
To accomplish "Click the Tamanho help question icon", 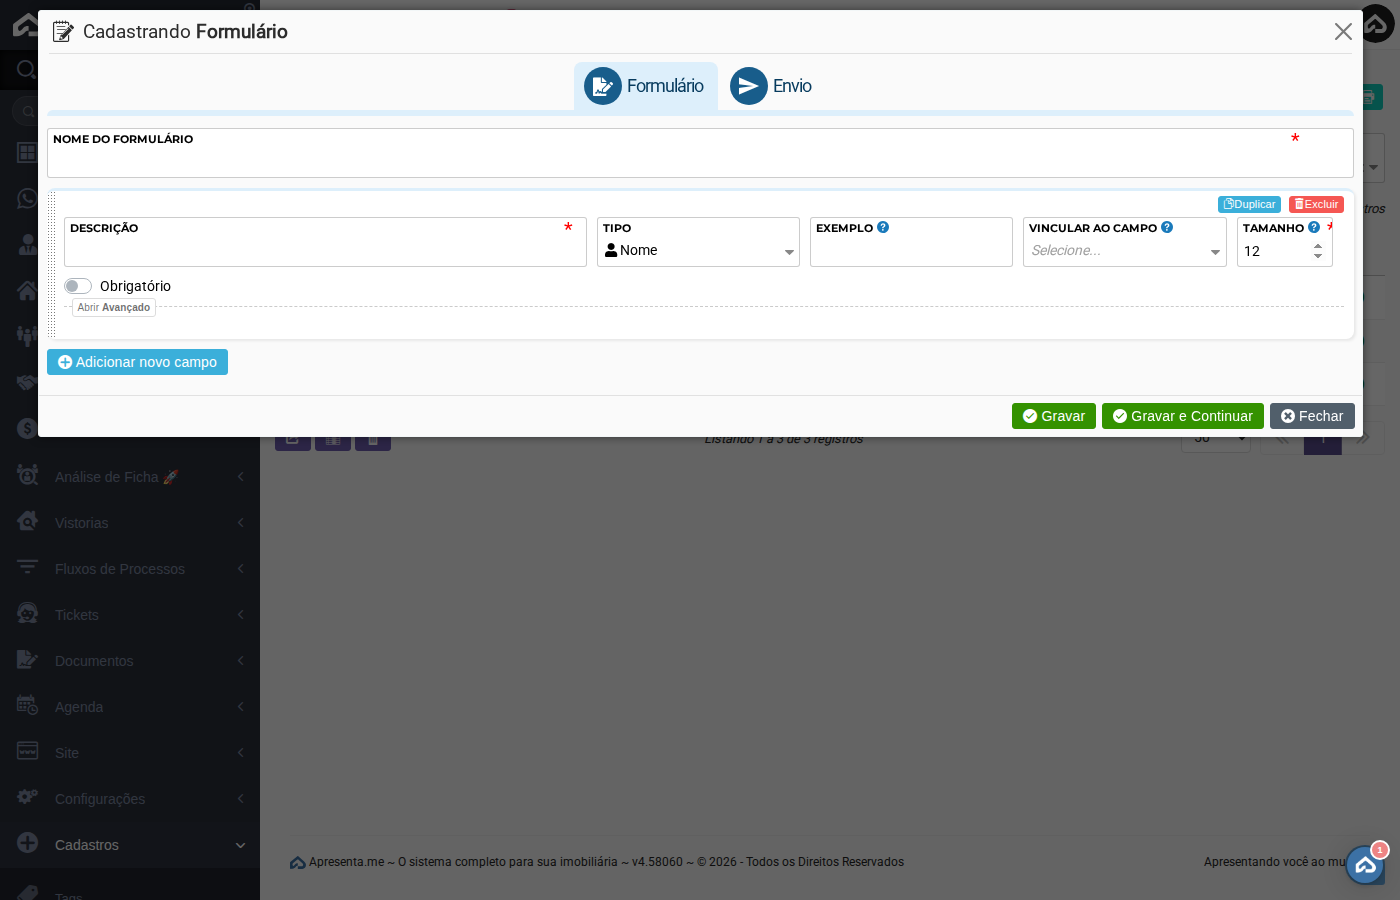I will tap(1314, 228).
